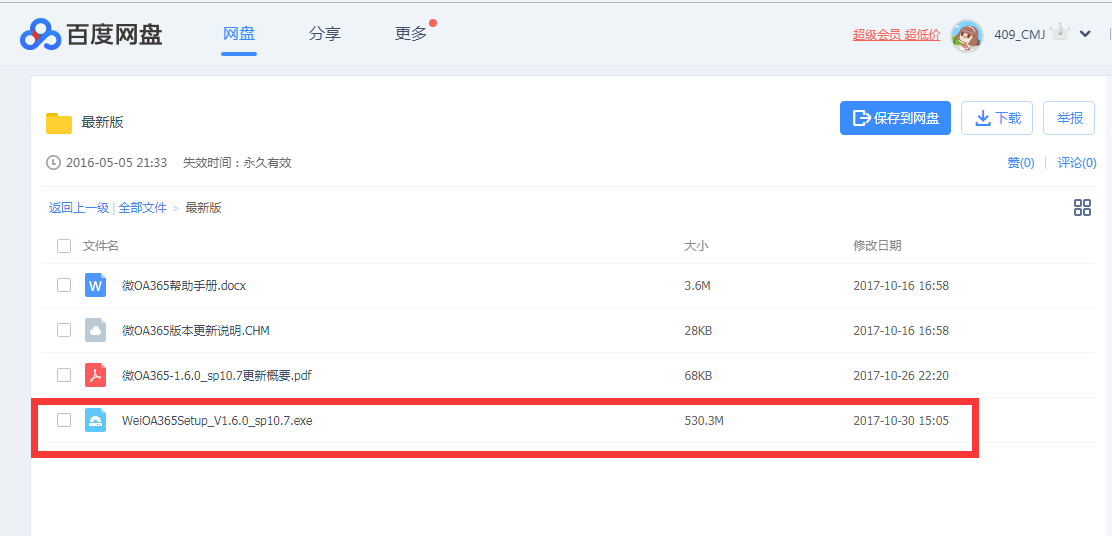Click the 下载 button
This screenshot has width=1112, height=536.
996,118
